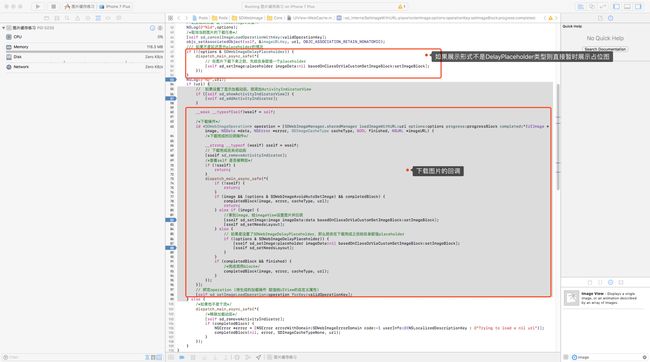Toggle the library grid view button
Screen dimensions: 650x362
point(565,357)
